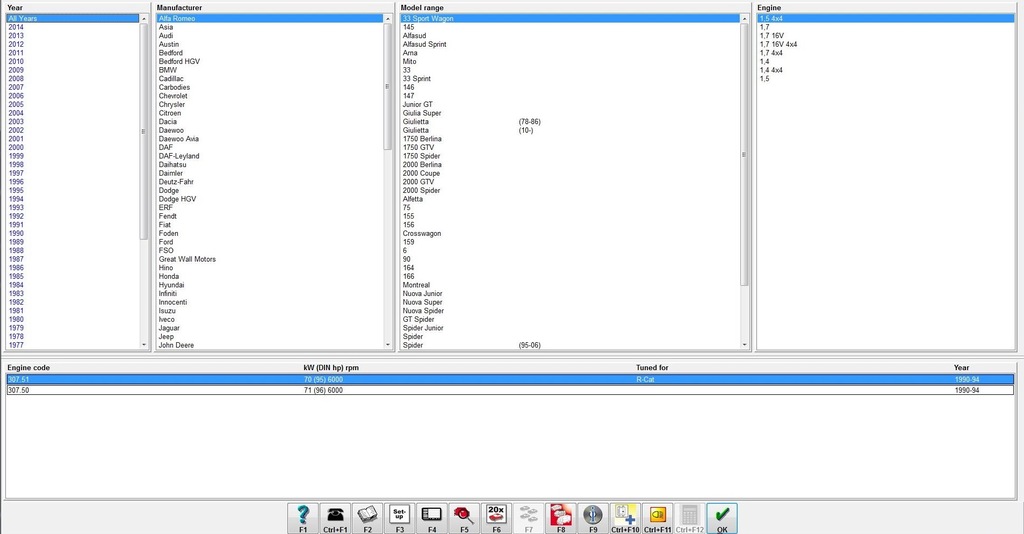1024x534 pixels.
Task: Click the Ctrl+F11 yellow lamp icon
Action: pos(658,518)
